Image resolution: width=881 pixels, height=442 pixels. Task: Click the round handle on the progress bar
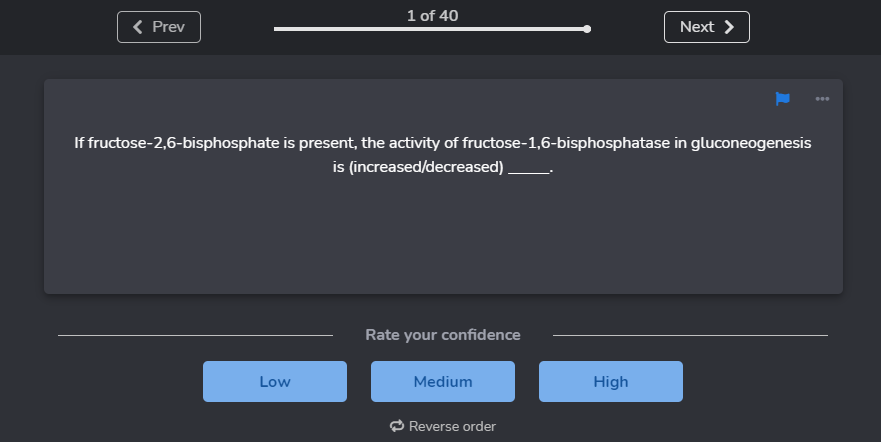587,29
